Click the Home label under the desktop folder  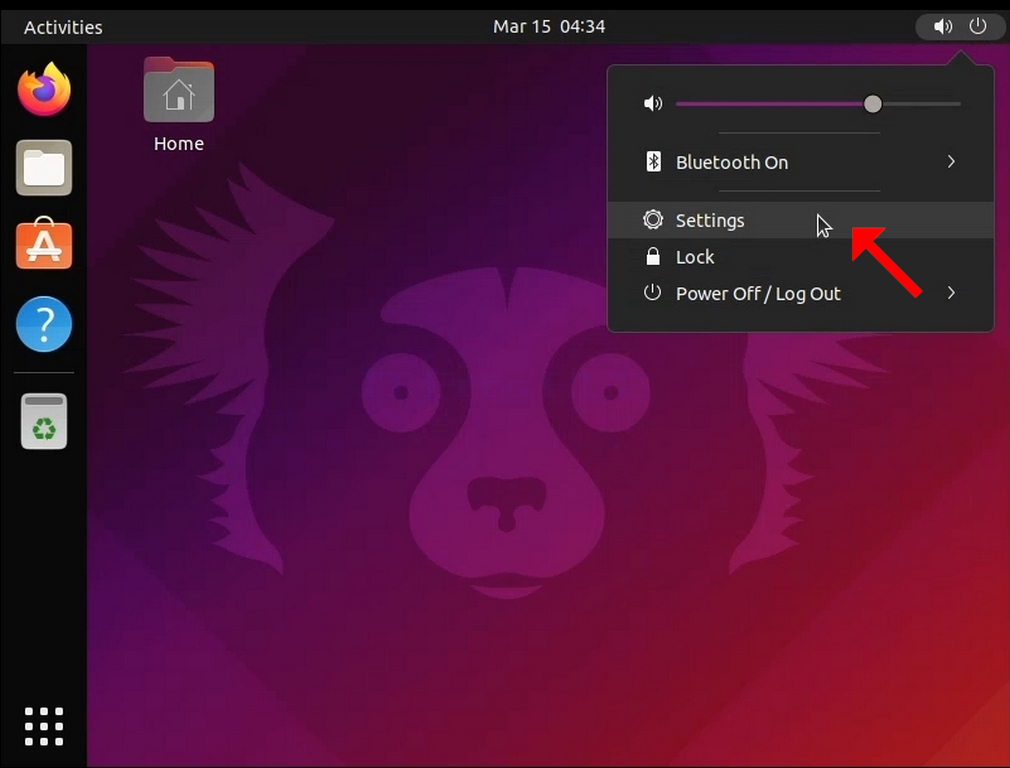tap(178, 143)
